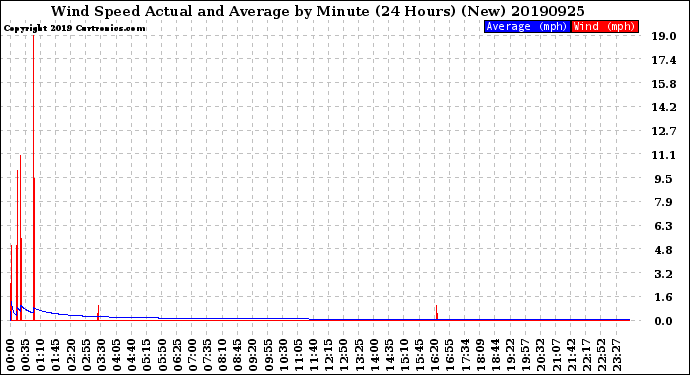
Task: Click the 0.0 y-axis label
Action: tap(663, 321)
